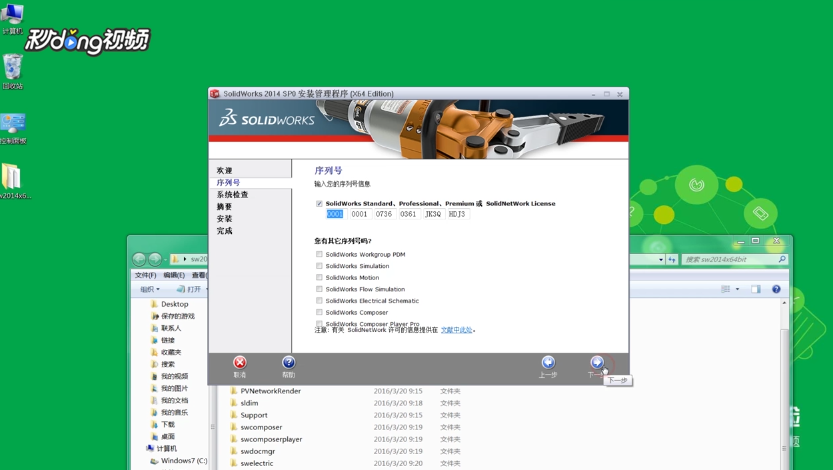Enable SolidWorks Workgroup PDM checkbox
Image resolution: width=833 pixels, height=470 pixels.
coord(319,254)
